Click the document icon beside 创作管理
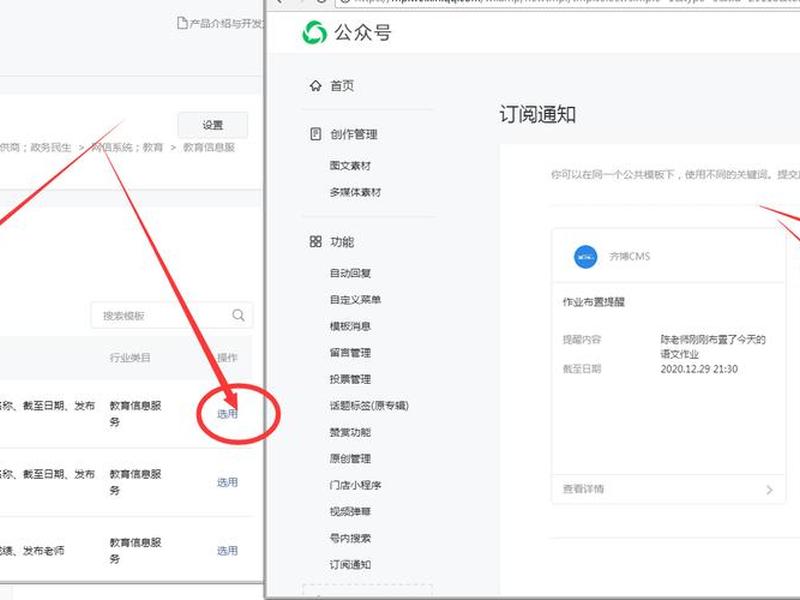Viewport: 800px width, 600px height. click(x=315, y=134)
